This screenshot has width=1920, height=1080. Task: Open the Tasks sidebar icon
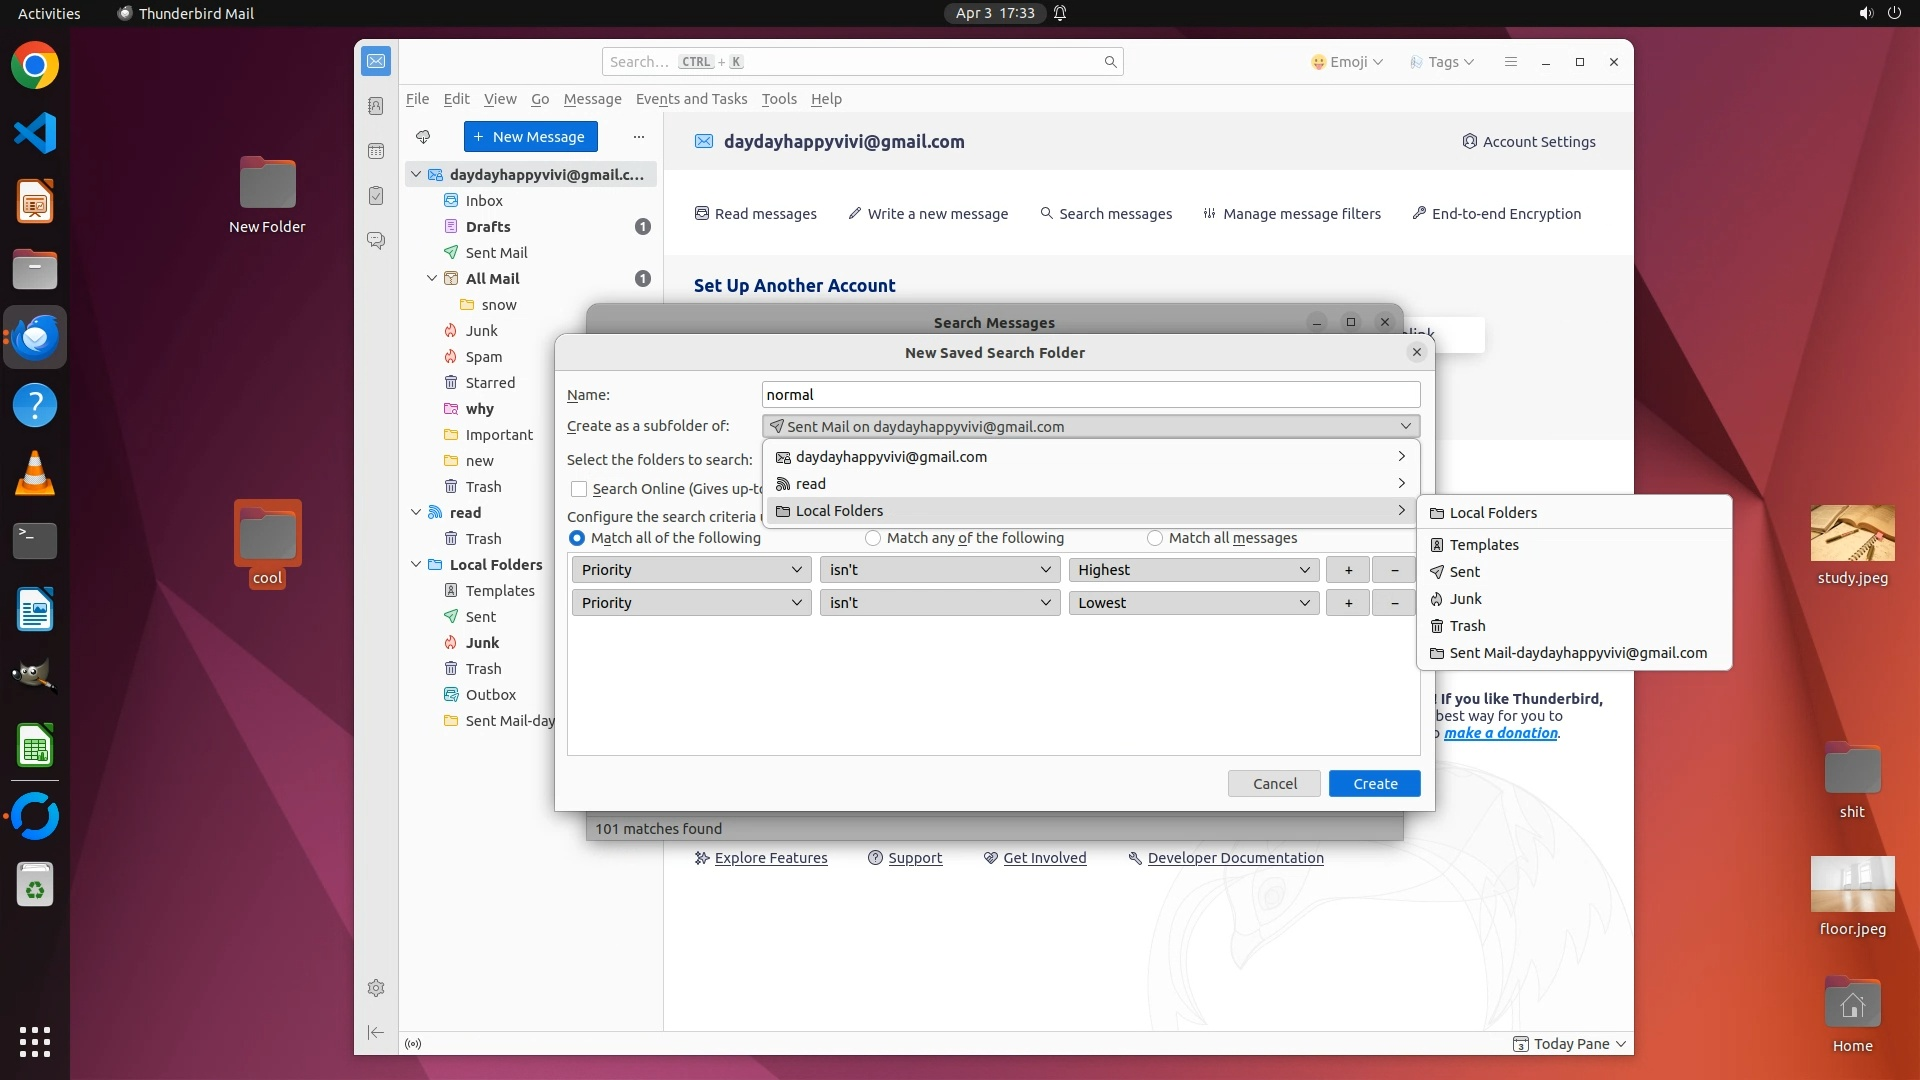[x=376, y=196]
